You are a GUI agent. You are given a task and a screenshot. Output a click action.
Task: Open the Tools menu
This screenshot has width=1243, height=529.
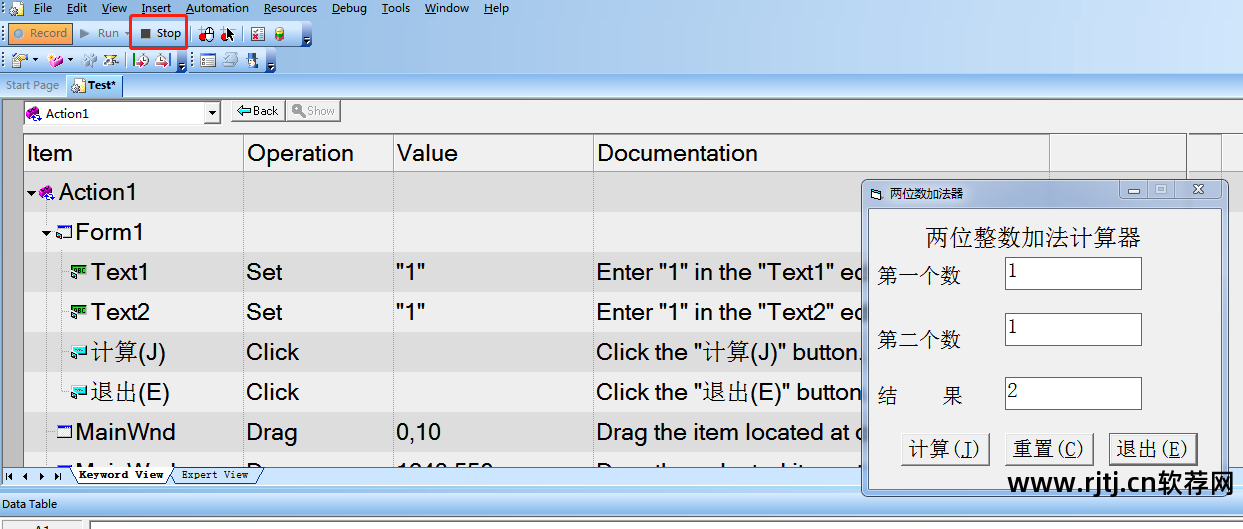396,8
